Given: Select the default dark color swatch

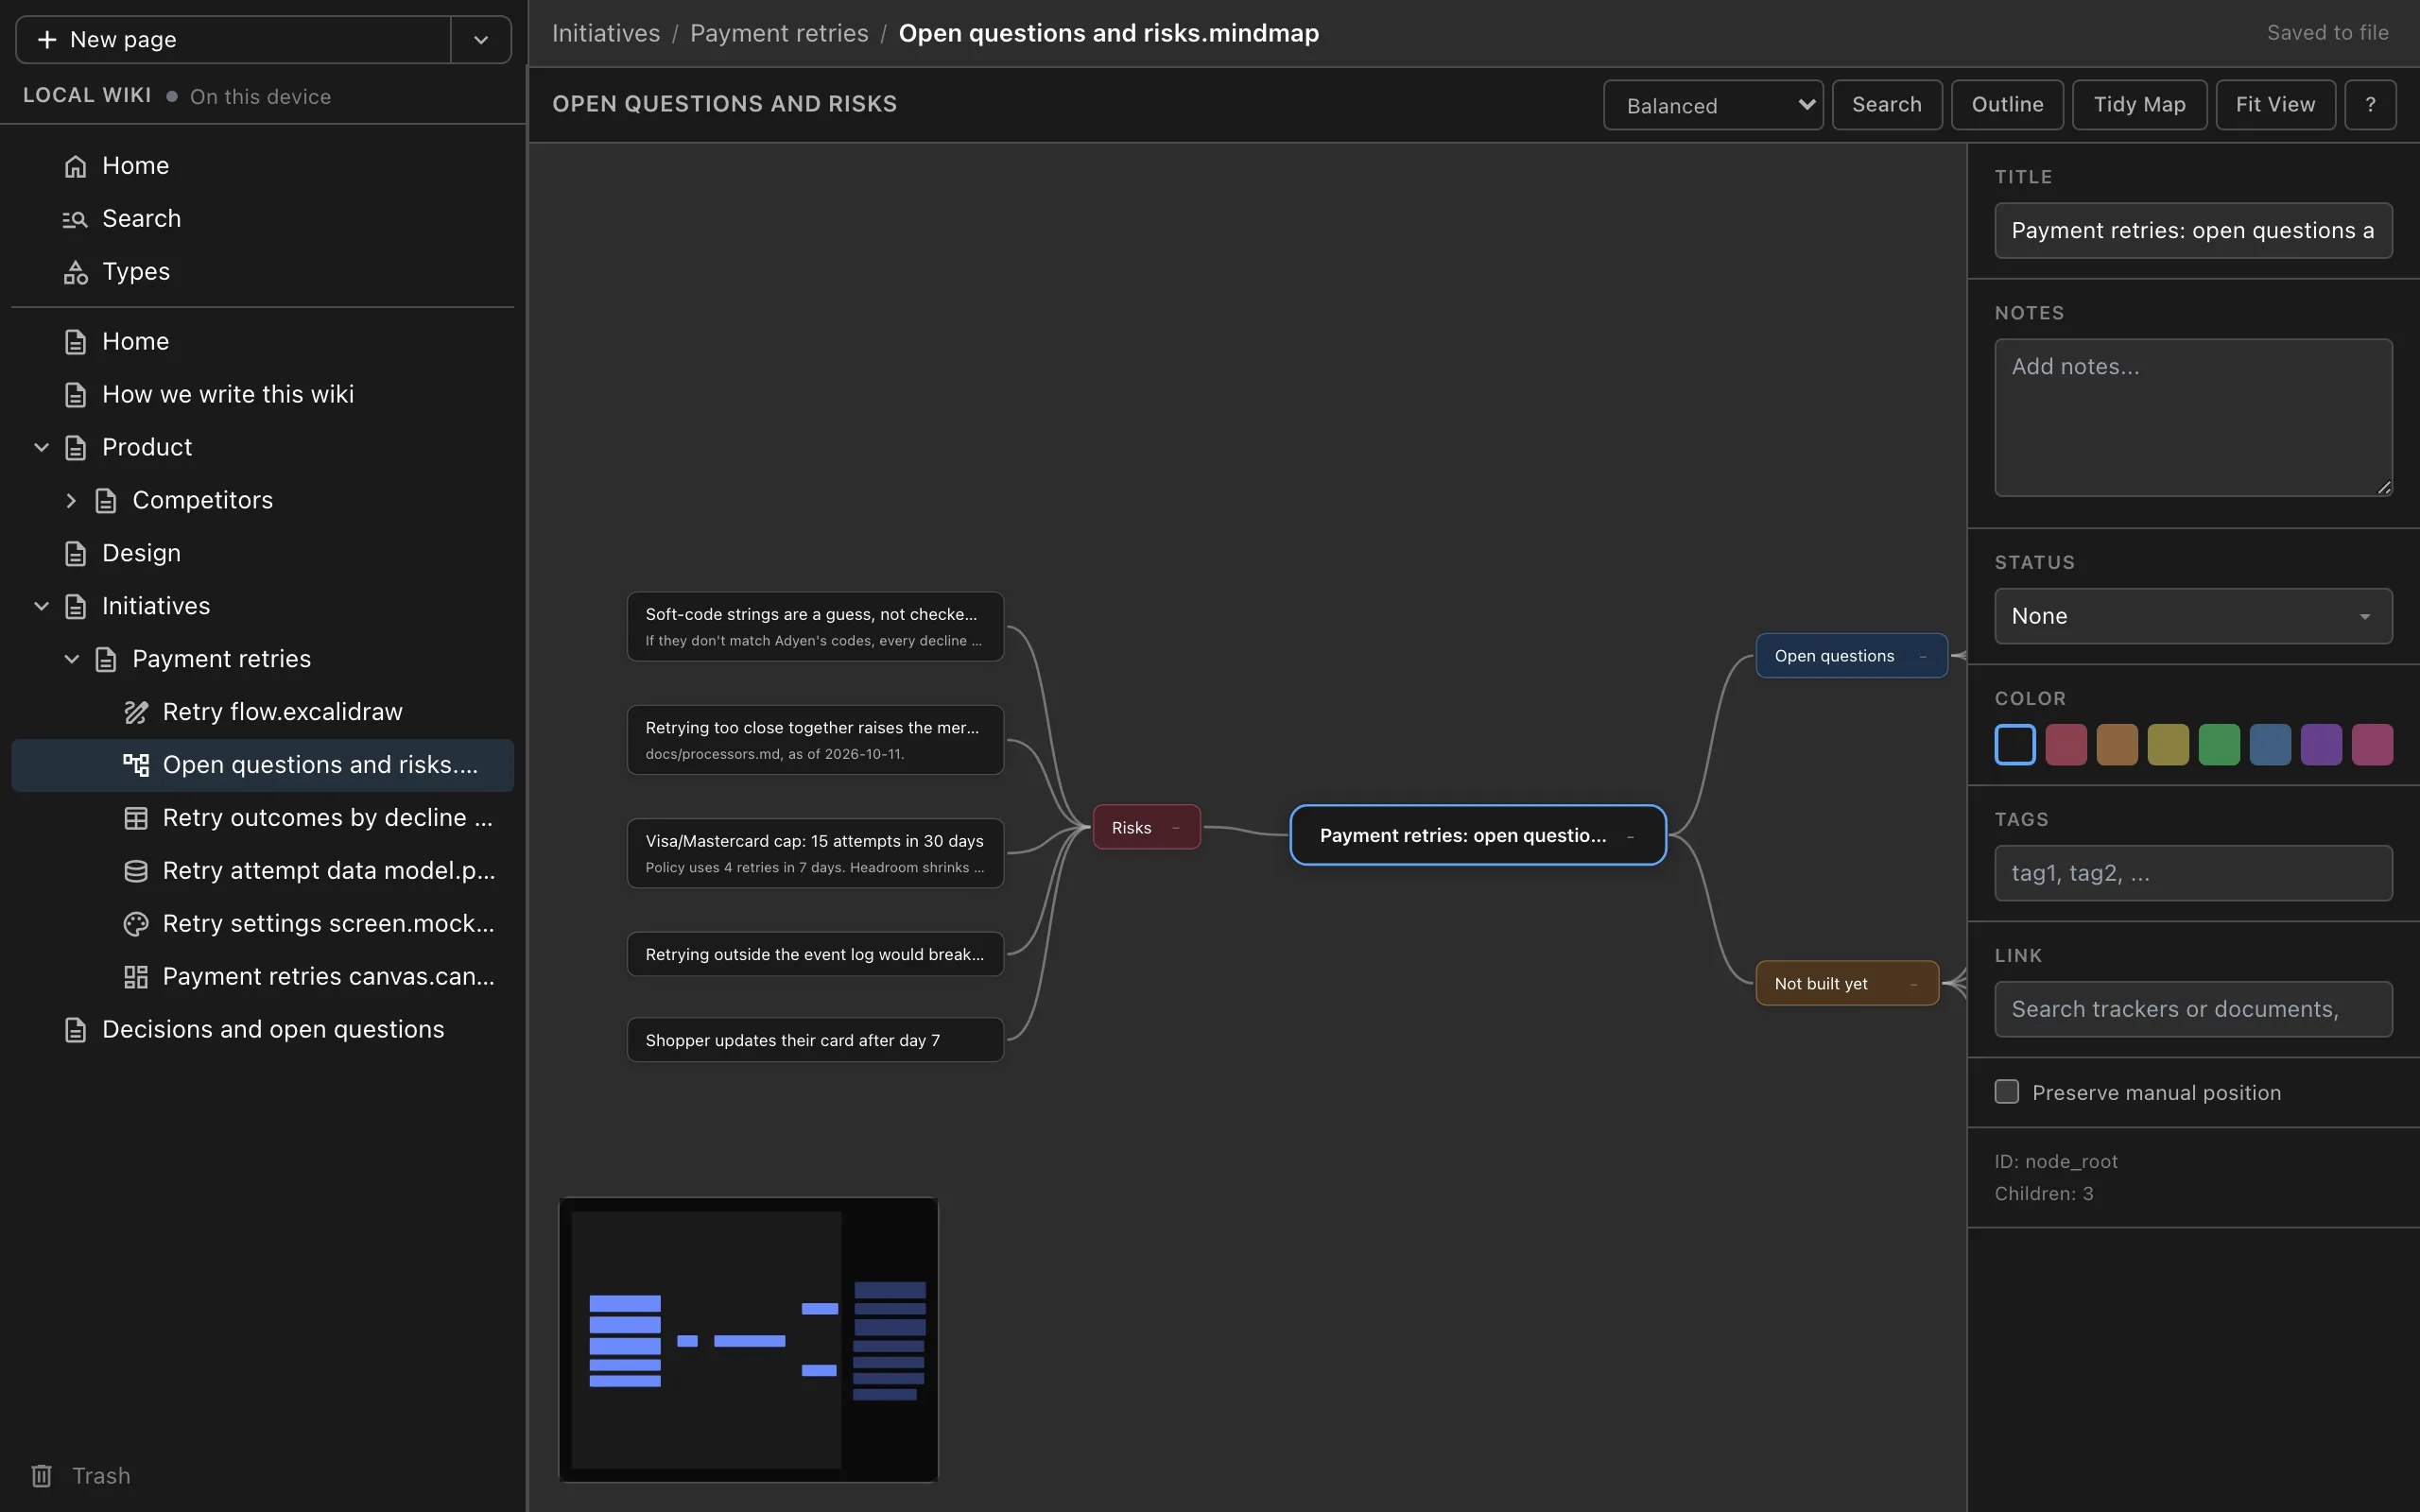Looking at the screenshot, I should pos(2015,745).
